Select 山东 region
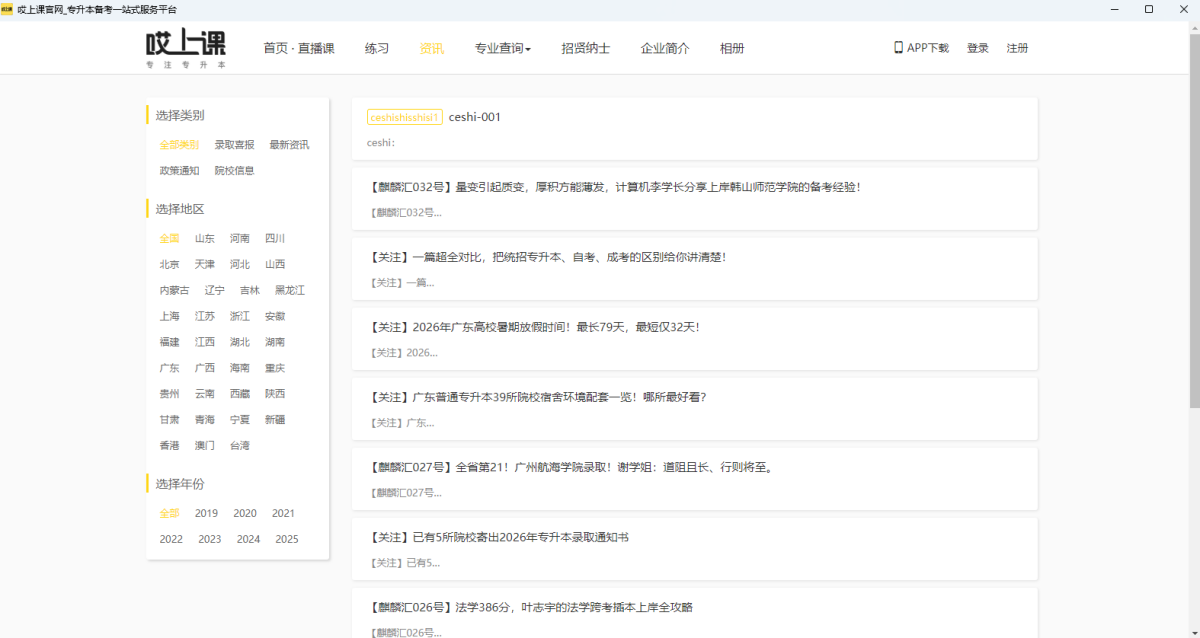The image size is (1200, 638). (x=204, y=239)
